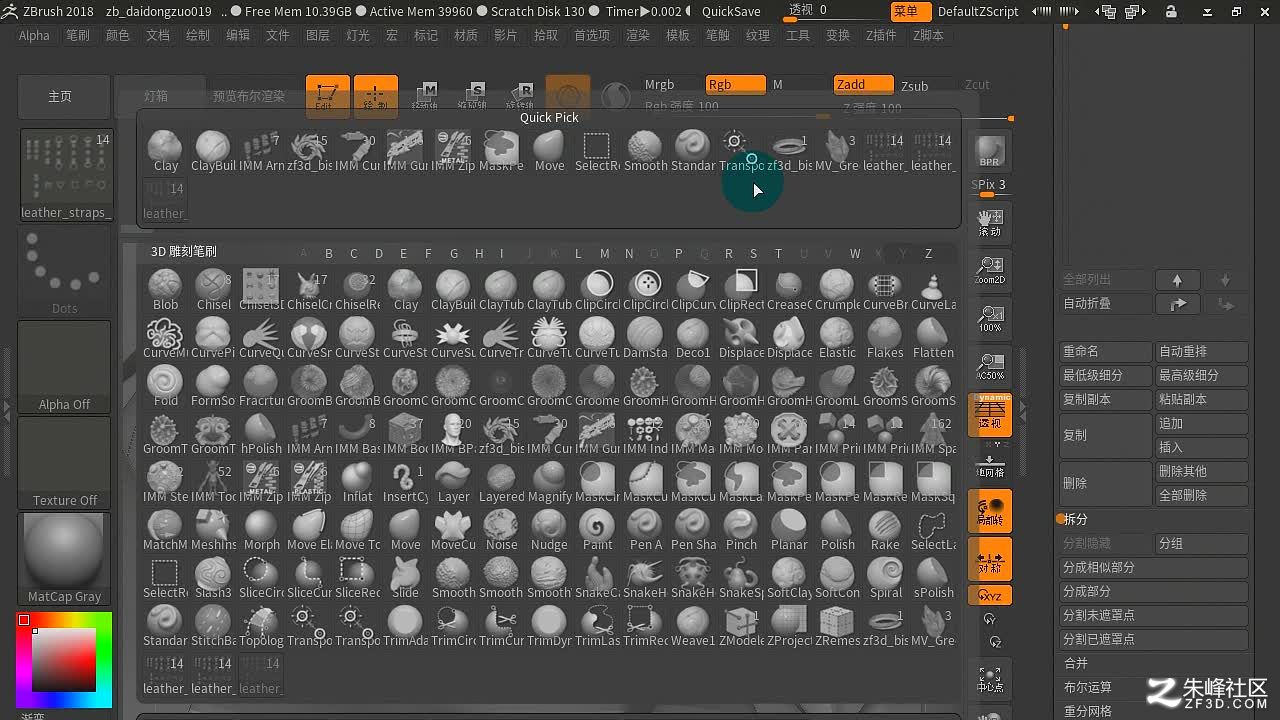
Task: Select the Magnify brush
Action: (549, 482)
